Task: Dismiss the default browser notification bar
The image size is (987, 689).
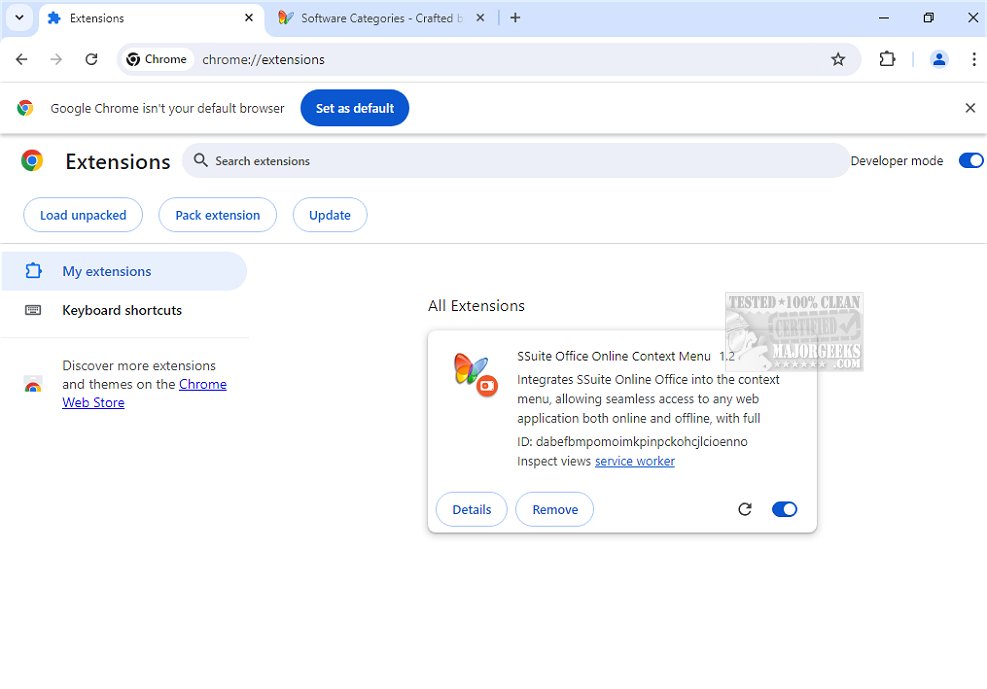Action: (x=969, y=108)
